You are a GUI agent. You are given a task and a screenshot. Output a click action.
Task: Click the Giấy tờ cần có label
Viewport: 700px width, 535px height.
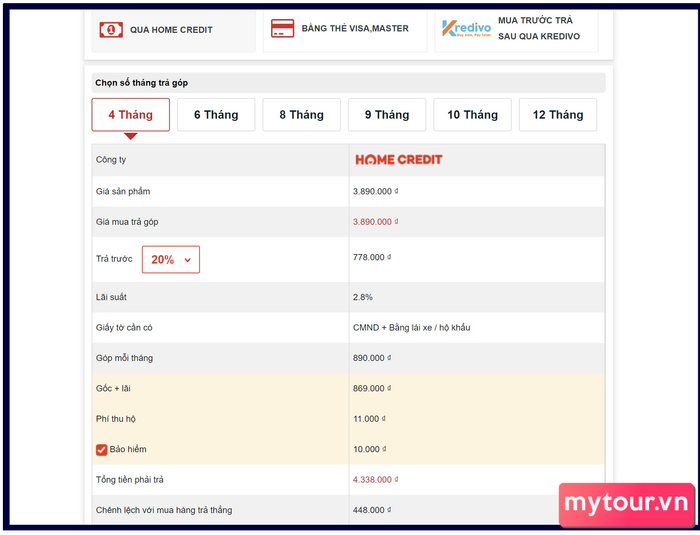[x=124, y=327]
